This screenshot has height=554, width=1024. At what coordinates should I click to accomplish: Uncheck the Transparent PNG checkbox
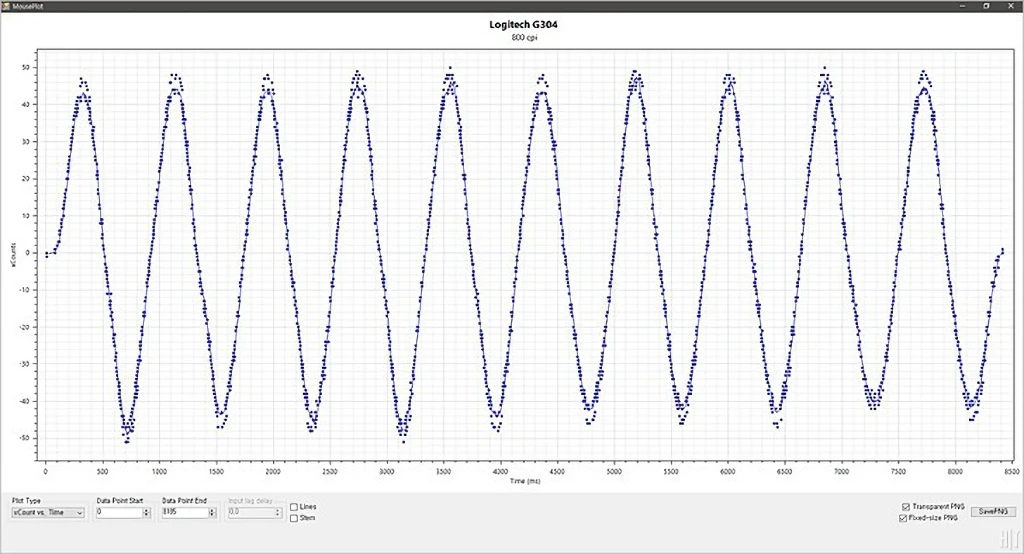[x=906, y=507]
